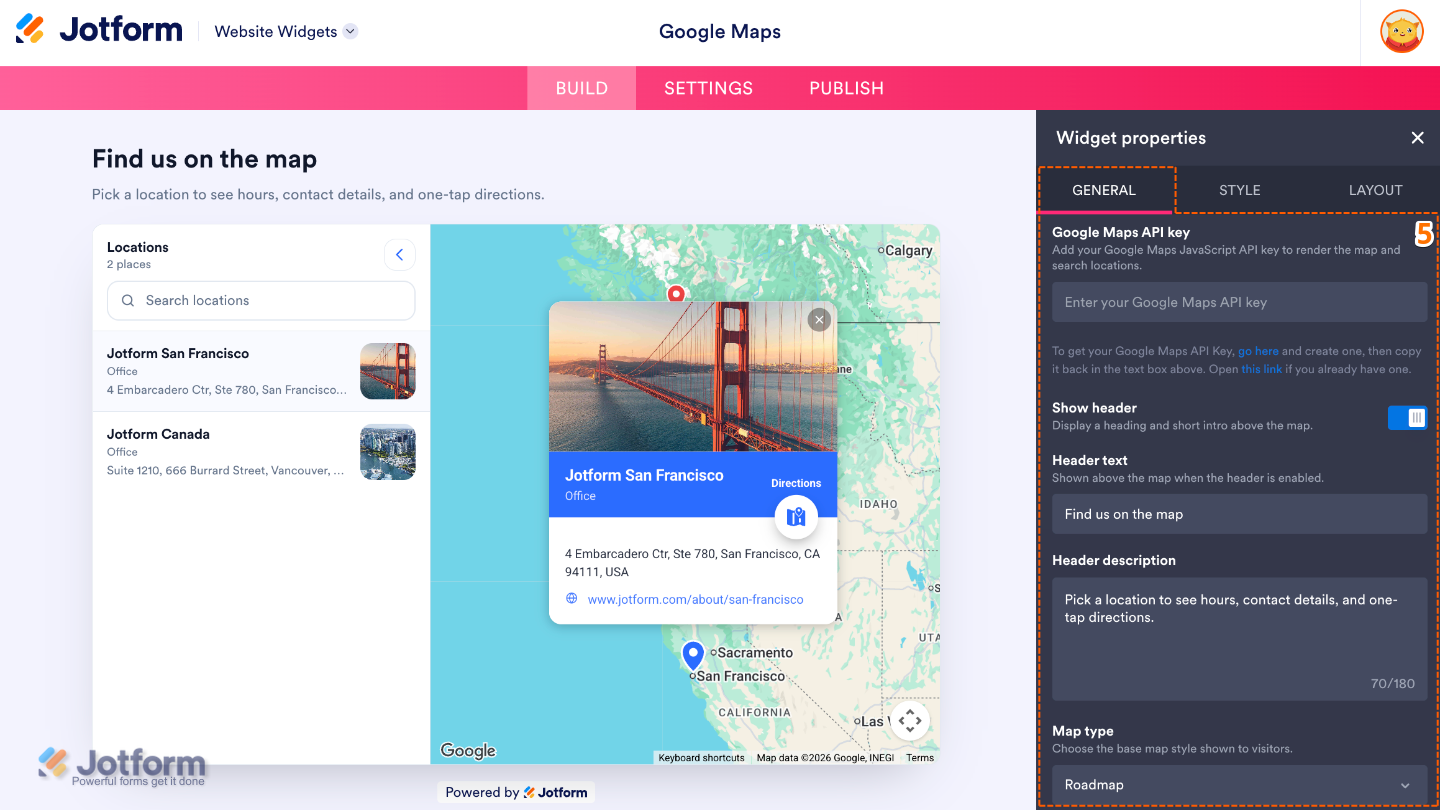Open Vancouver skyline list thumbnail
The height and width of the screenshot is (810, 1441).
pyautogui.click(x=388, y=452)
